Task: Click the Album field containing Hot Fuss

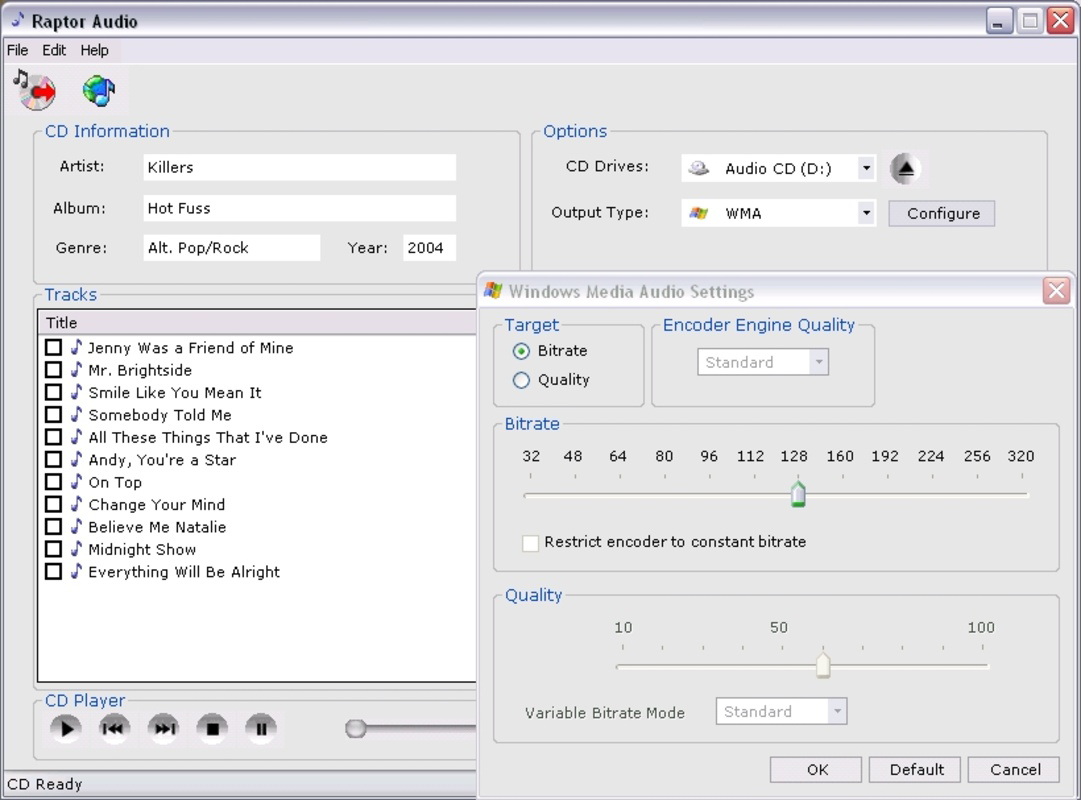Action: [299, 208]
